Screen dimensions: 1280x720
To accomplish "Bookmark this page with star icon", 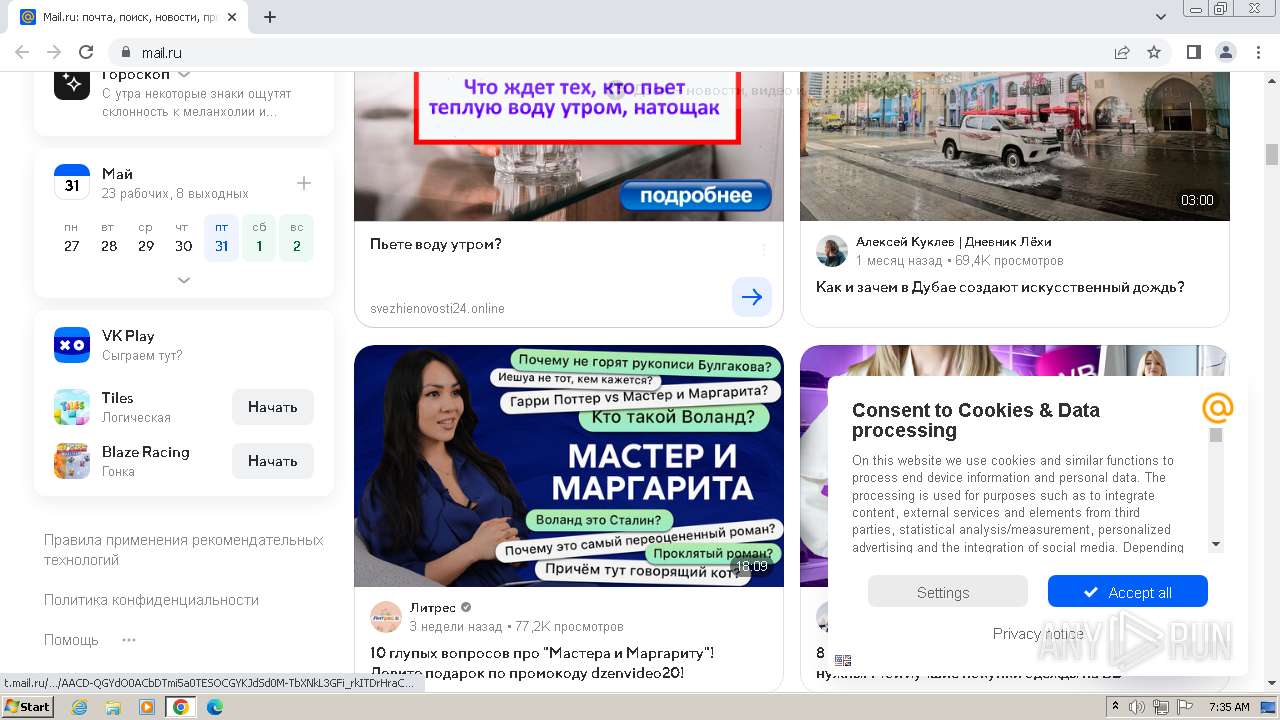I will point(1154,52).
